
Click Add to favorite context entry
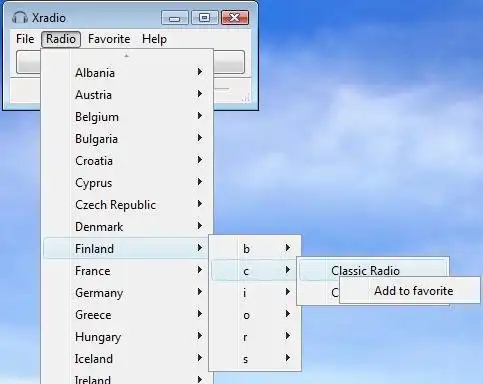[x=410, y=290]
